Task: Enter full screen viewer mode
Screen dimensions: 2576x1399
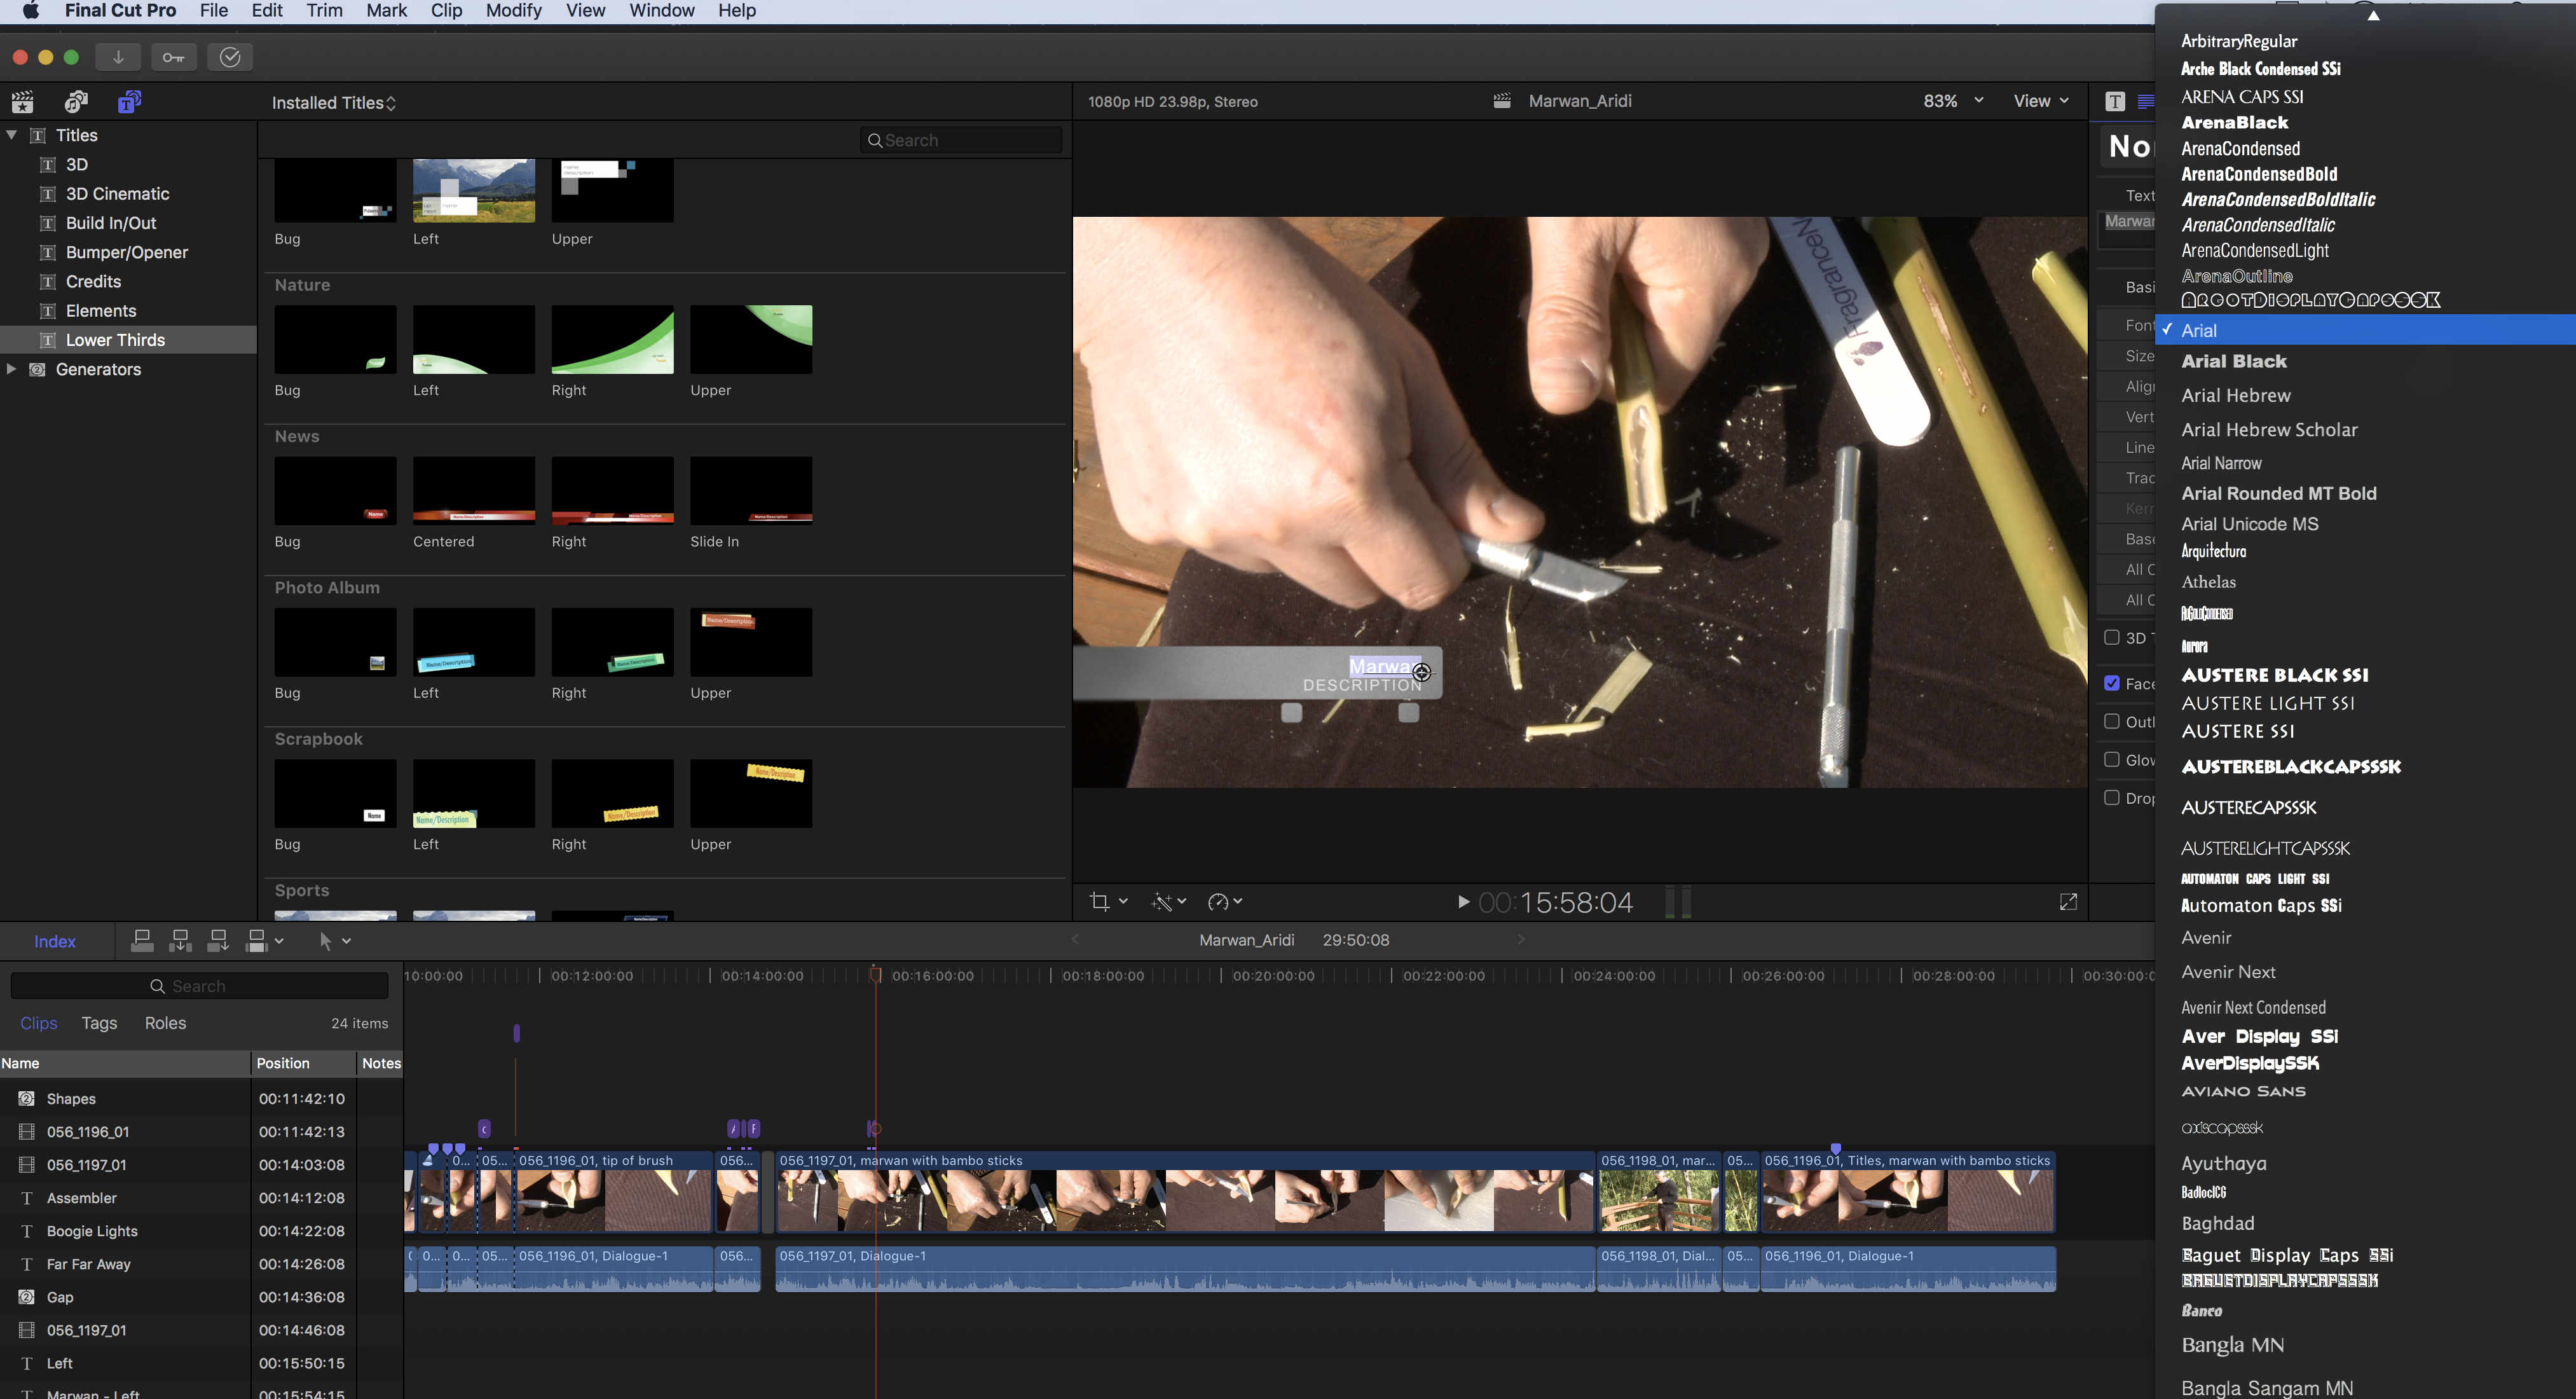Action: [x=2068, y=901]
